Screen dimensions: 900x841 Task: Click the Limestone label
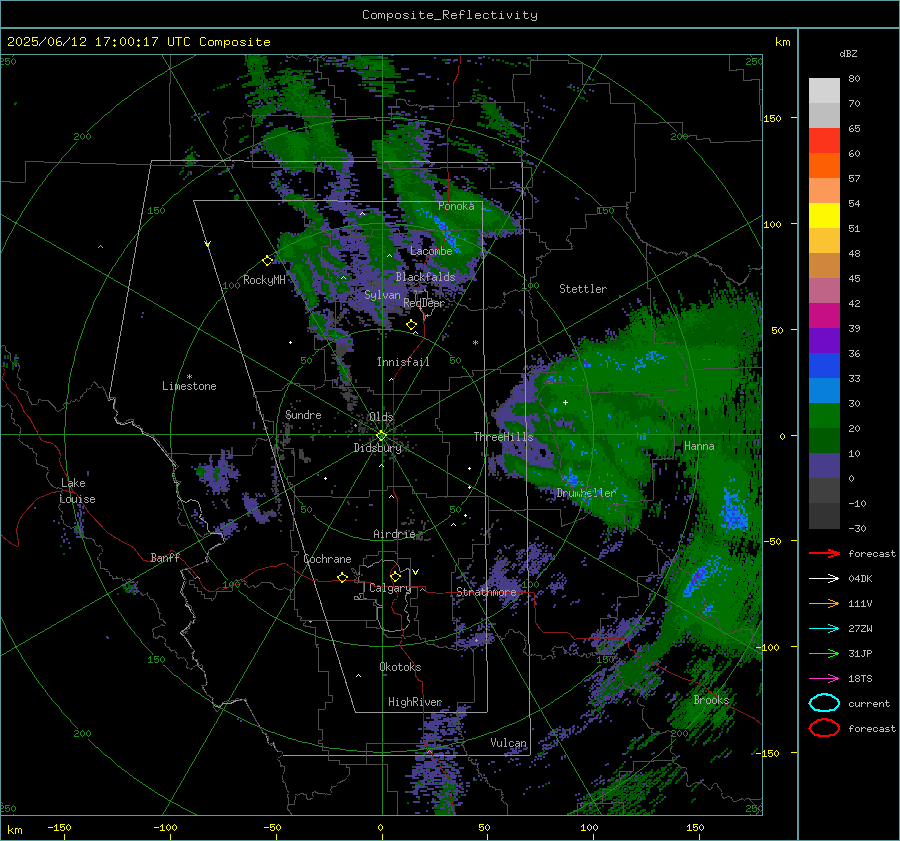point(189,386)
